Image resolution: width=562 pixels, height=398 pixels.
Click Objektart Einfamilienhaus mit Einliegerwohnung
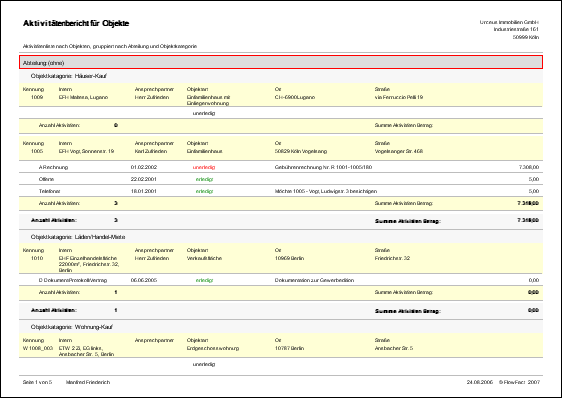pos(208,100)
